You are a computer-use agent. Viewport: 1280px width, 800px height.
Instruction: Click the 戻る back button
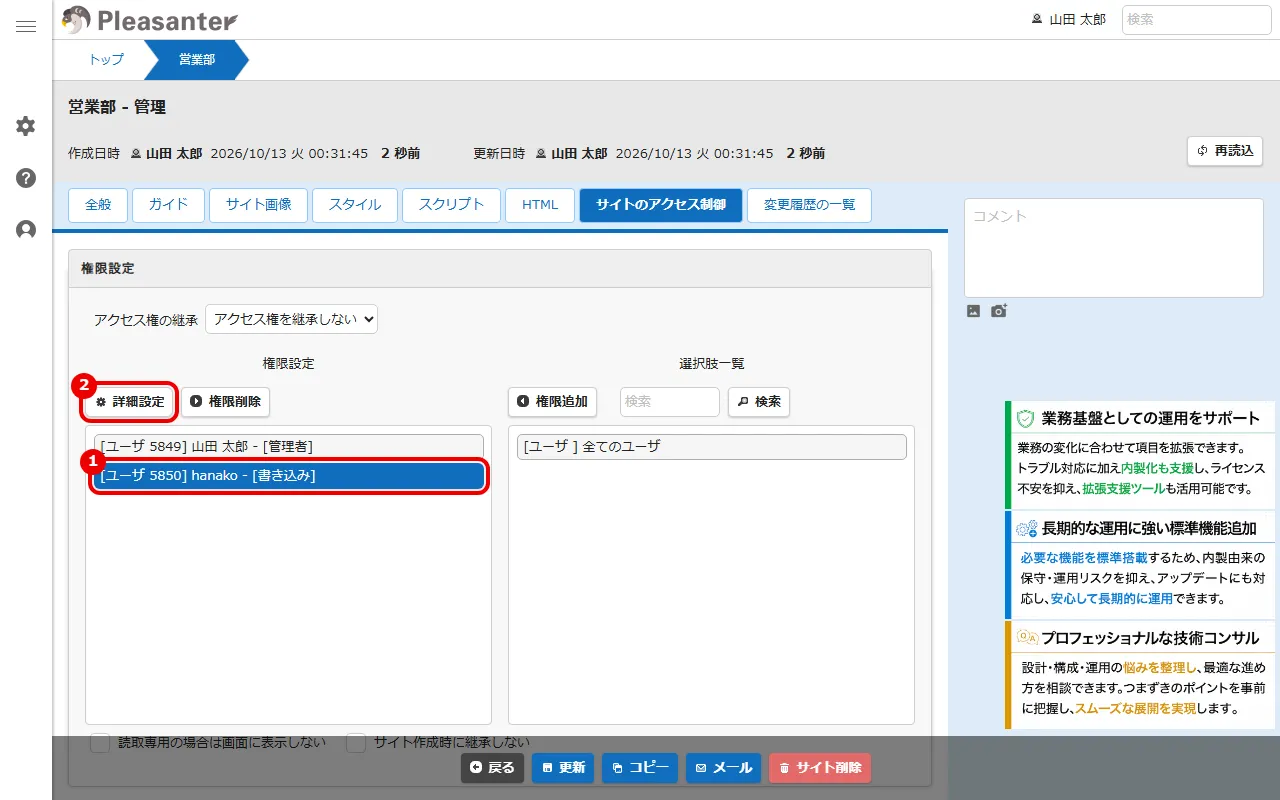[492, 768]
